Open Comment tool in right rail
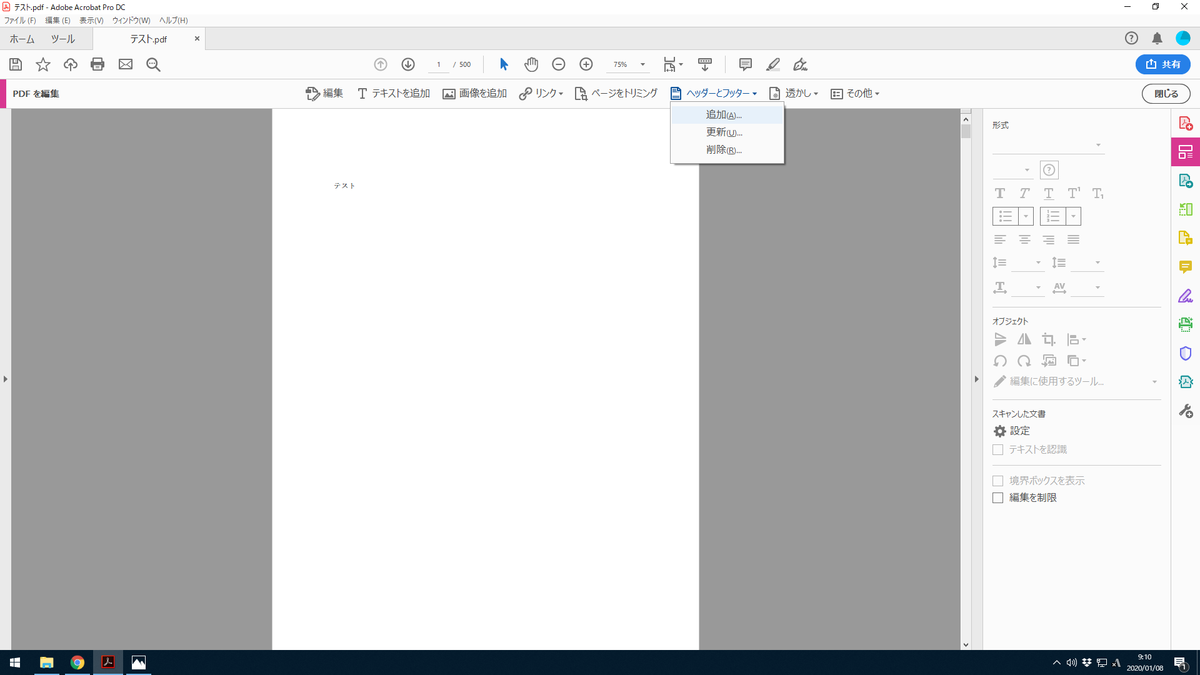1200x675 pixels. (1186, 267)
